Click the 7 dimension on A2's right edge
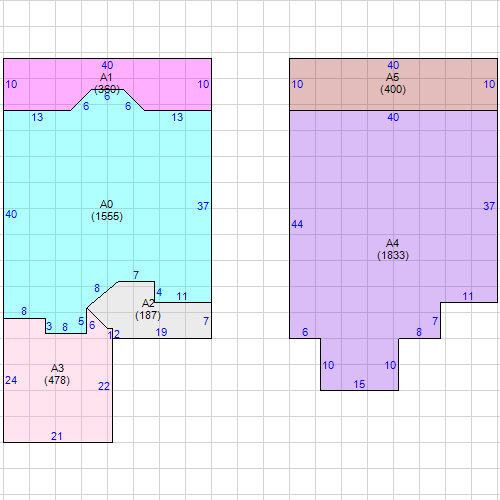This screenshot has width=500, height=500. pyautogui.click(x=206, y=321)
